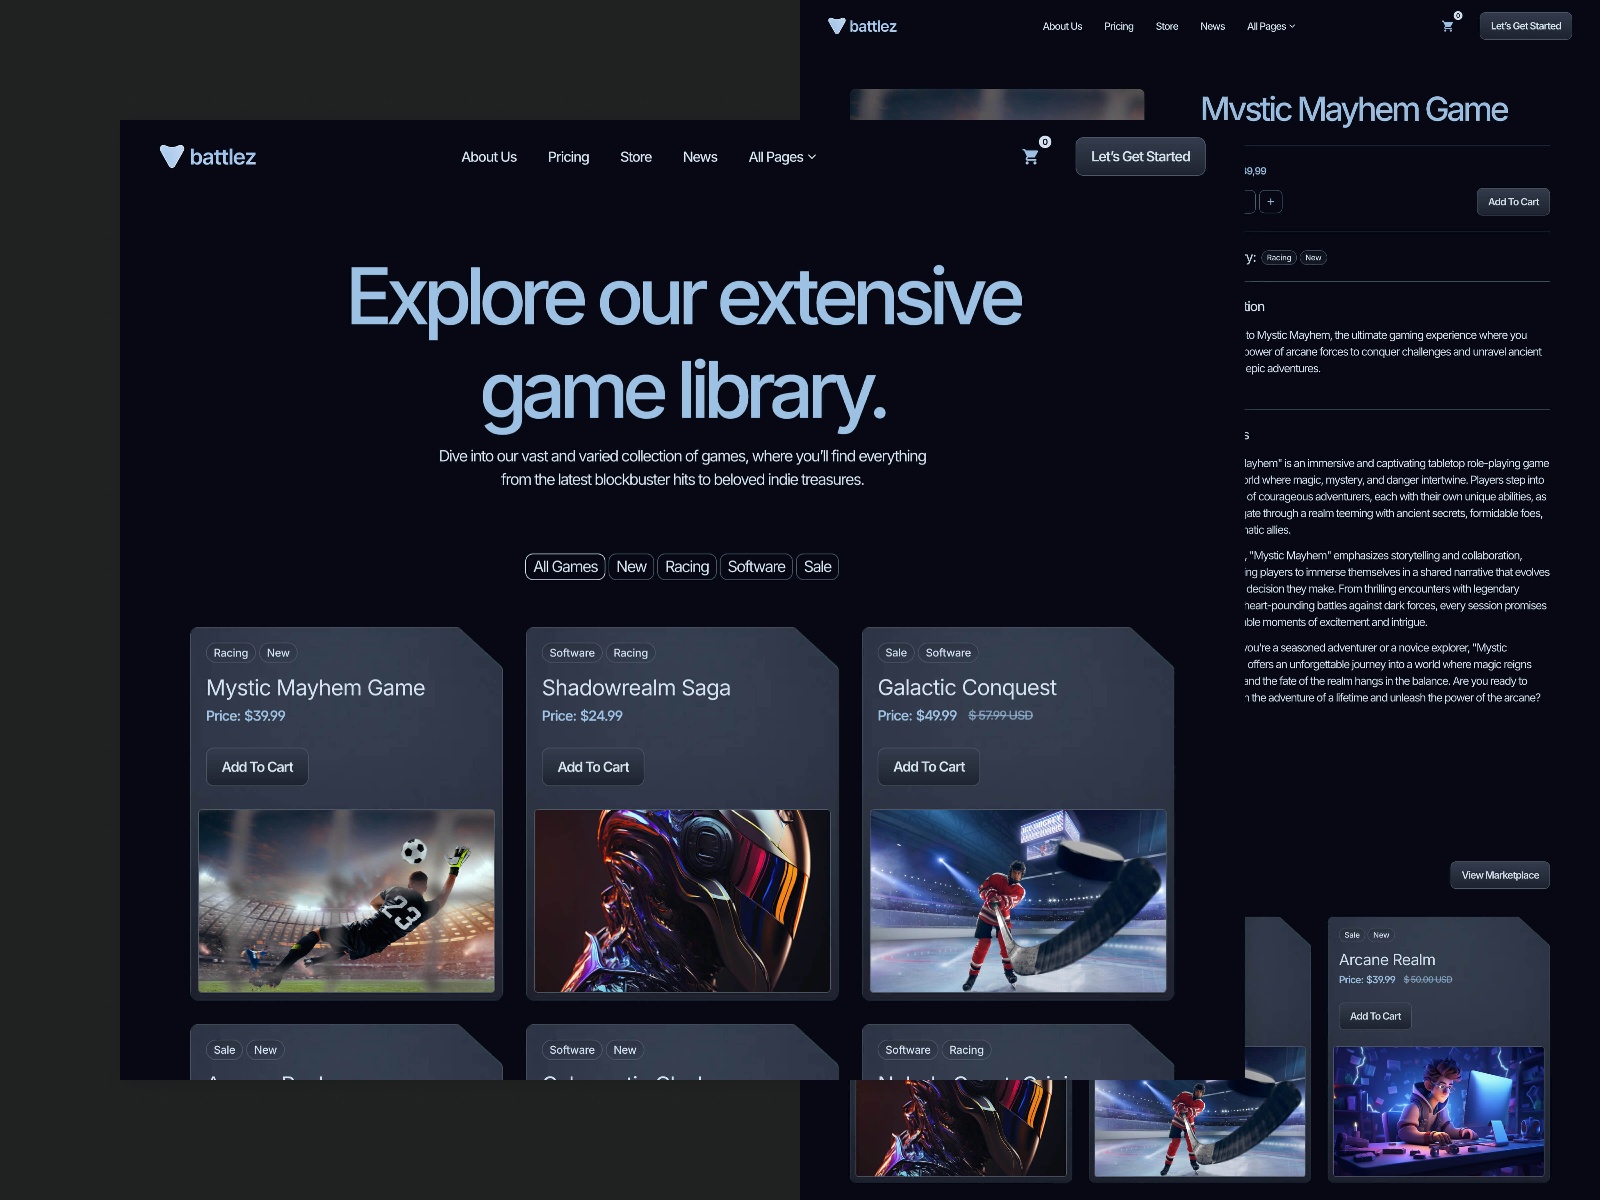Click Let's Get Started in front window
The width and height of the screenshot is (1600, 1200).
point(1140,157)
